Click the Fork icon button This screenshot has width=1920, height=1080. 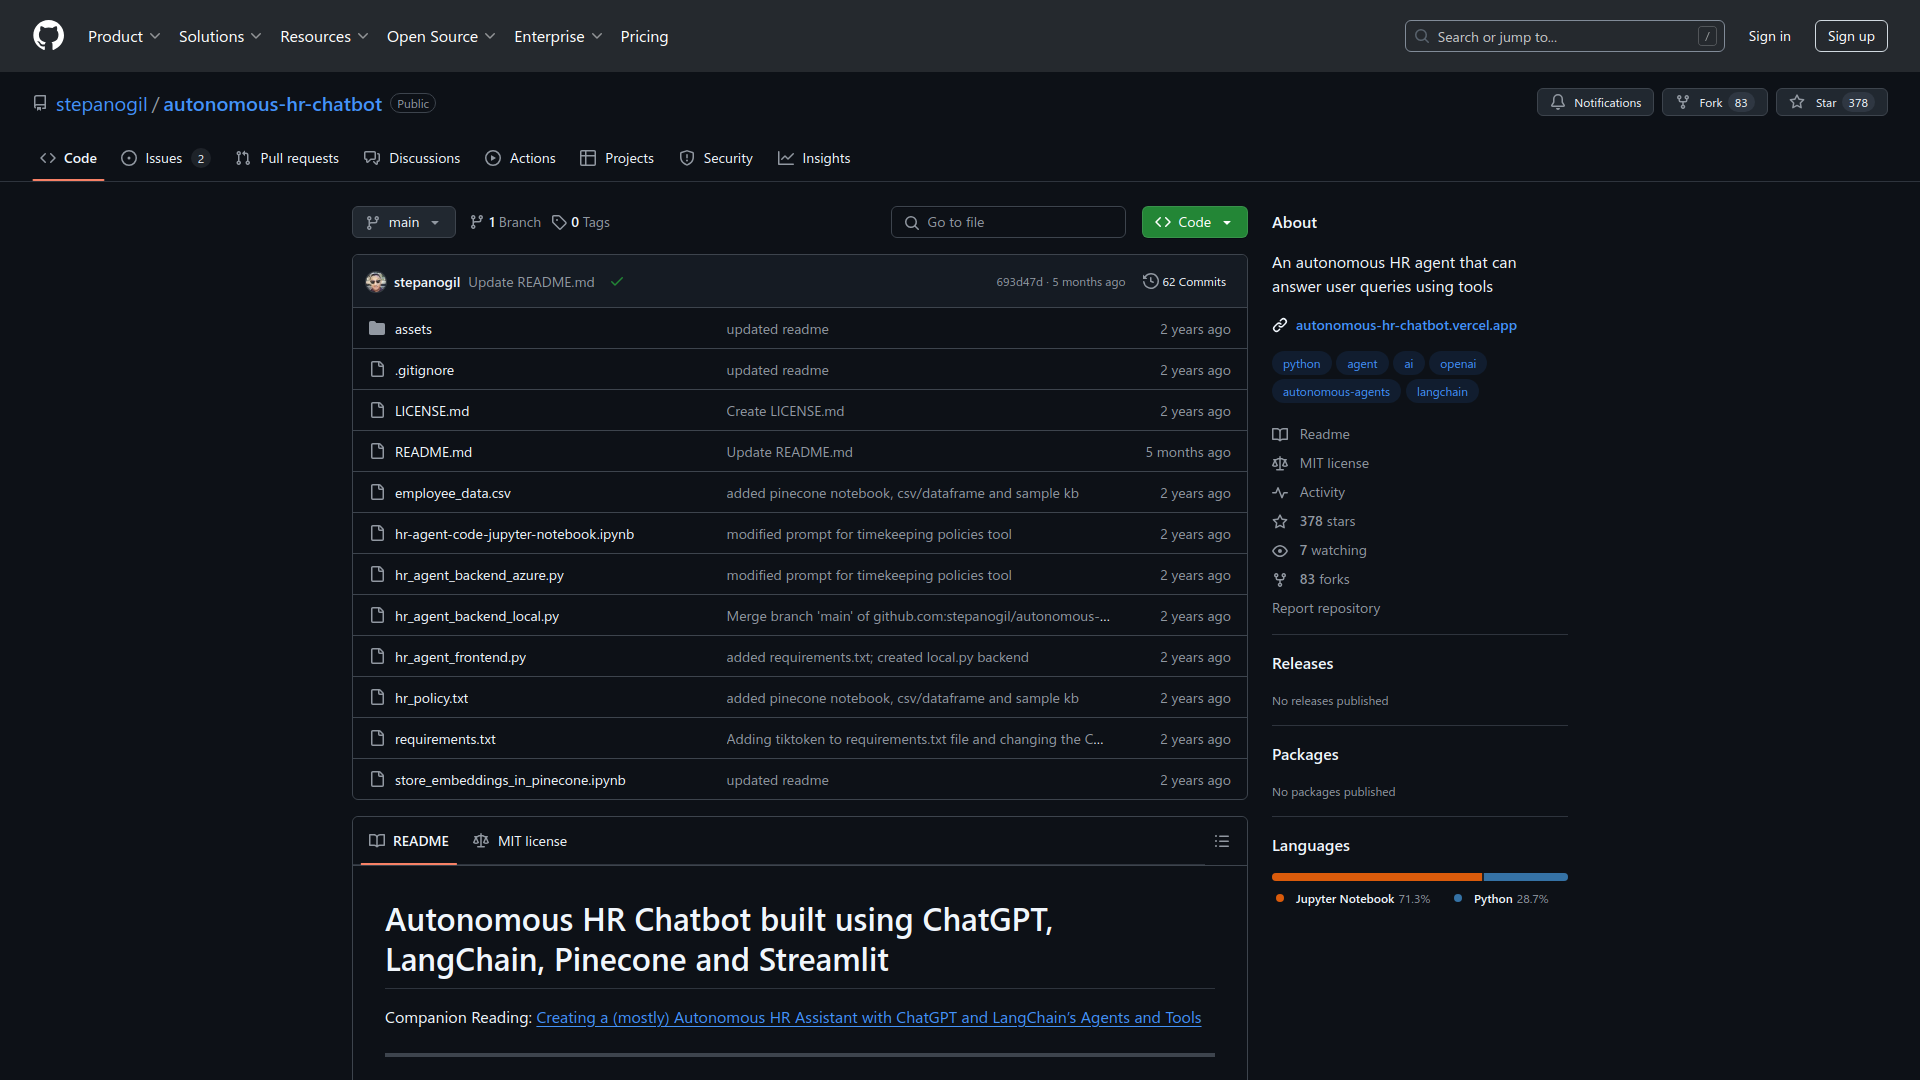point(1683,102)
